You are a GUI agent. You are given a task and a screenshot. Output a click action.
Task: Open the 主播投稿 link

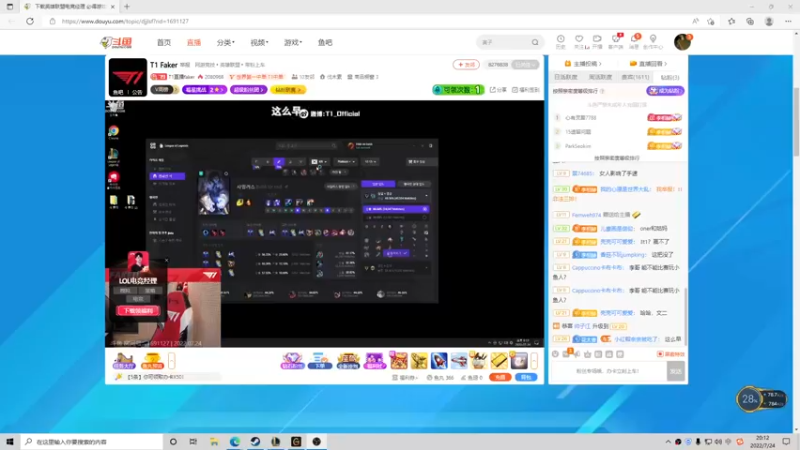(583, 64)
